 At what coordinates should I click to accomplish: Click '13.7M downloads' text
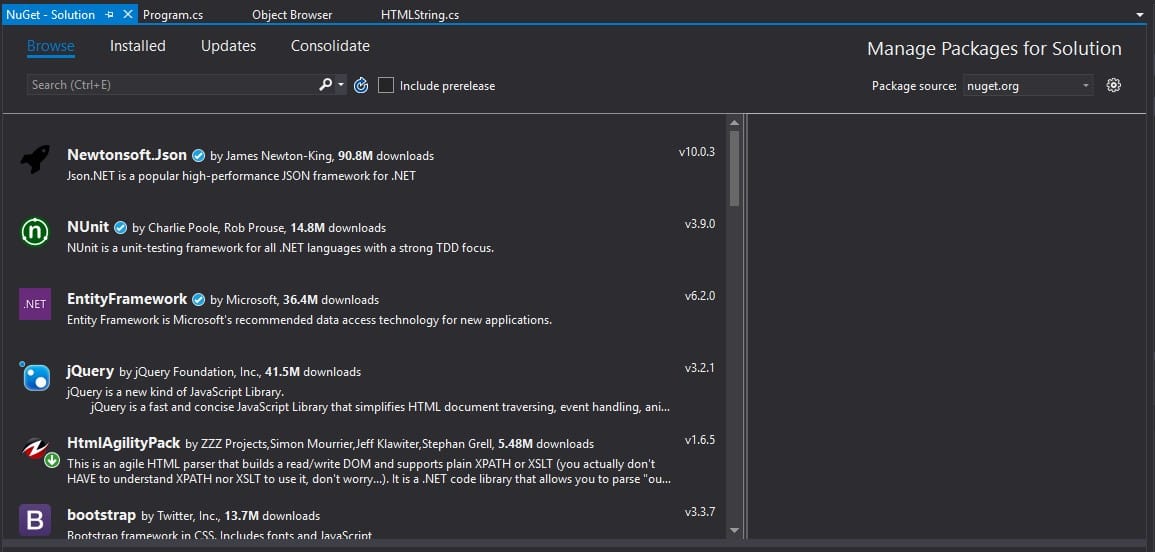pyautogui.click(x=273, y=516)
